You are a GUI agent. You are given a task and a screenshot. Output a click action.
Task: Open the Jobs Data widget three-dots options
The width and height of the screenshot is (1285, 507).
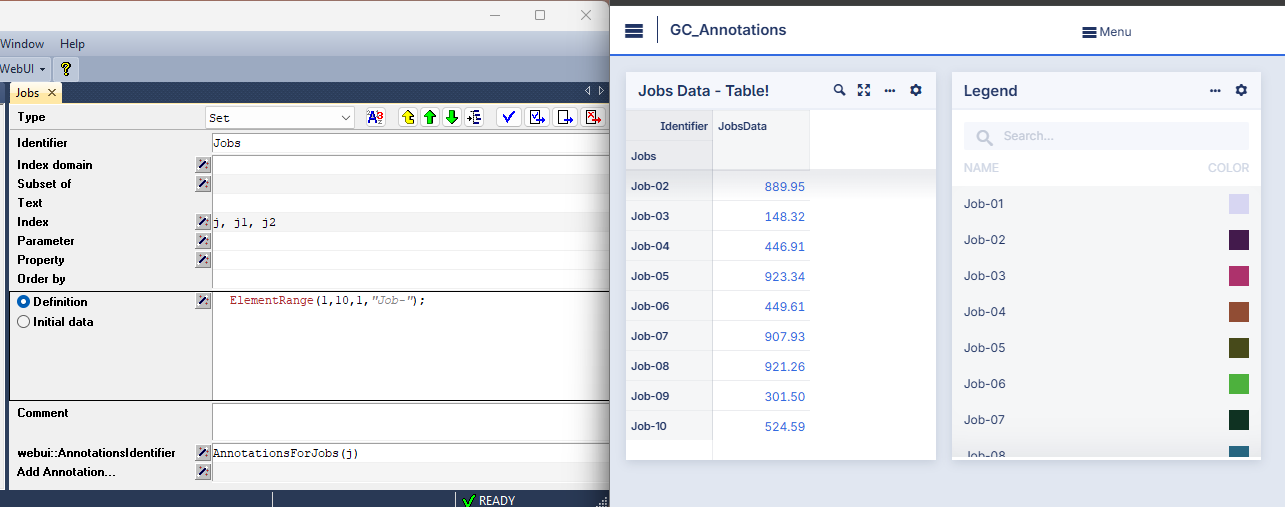889,90
